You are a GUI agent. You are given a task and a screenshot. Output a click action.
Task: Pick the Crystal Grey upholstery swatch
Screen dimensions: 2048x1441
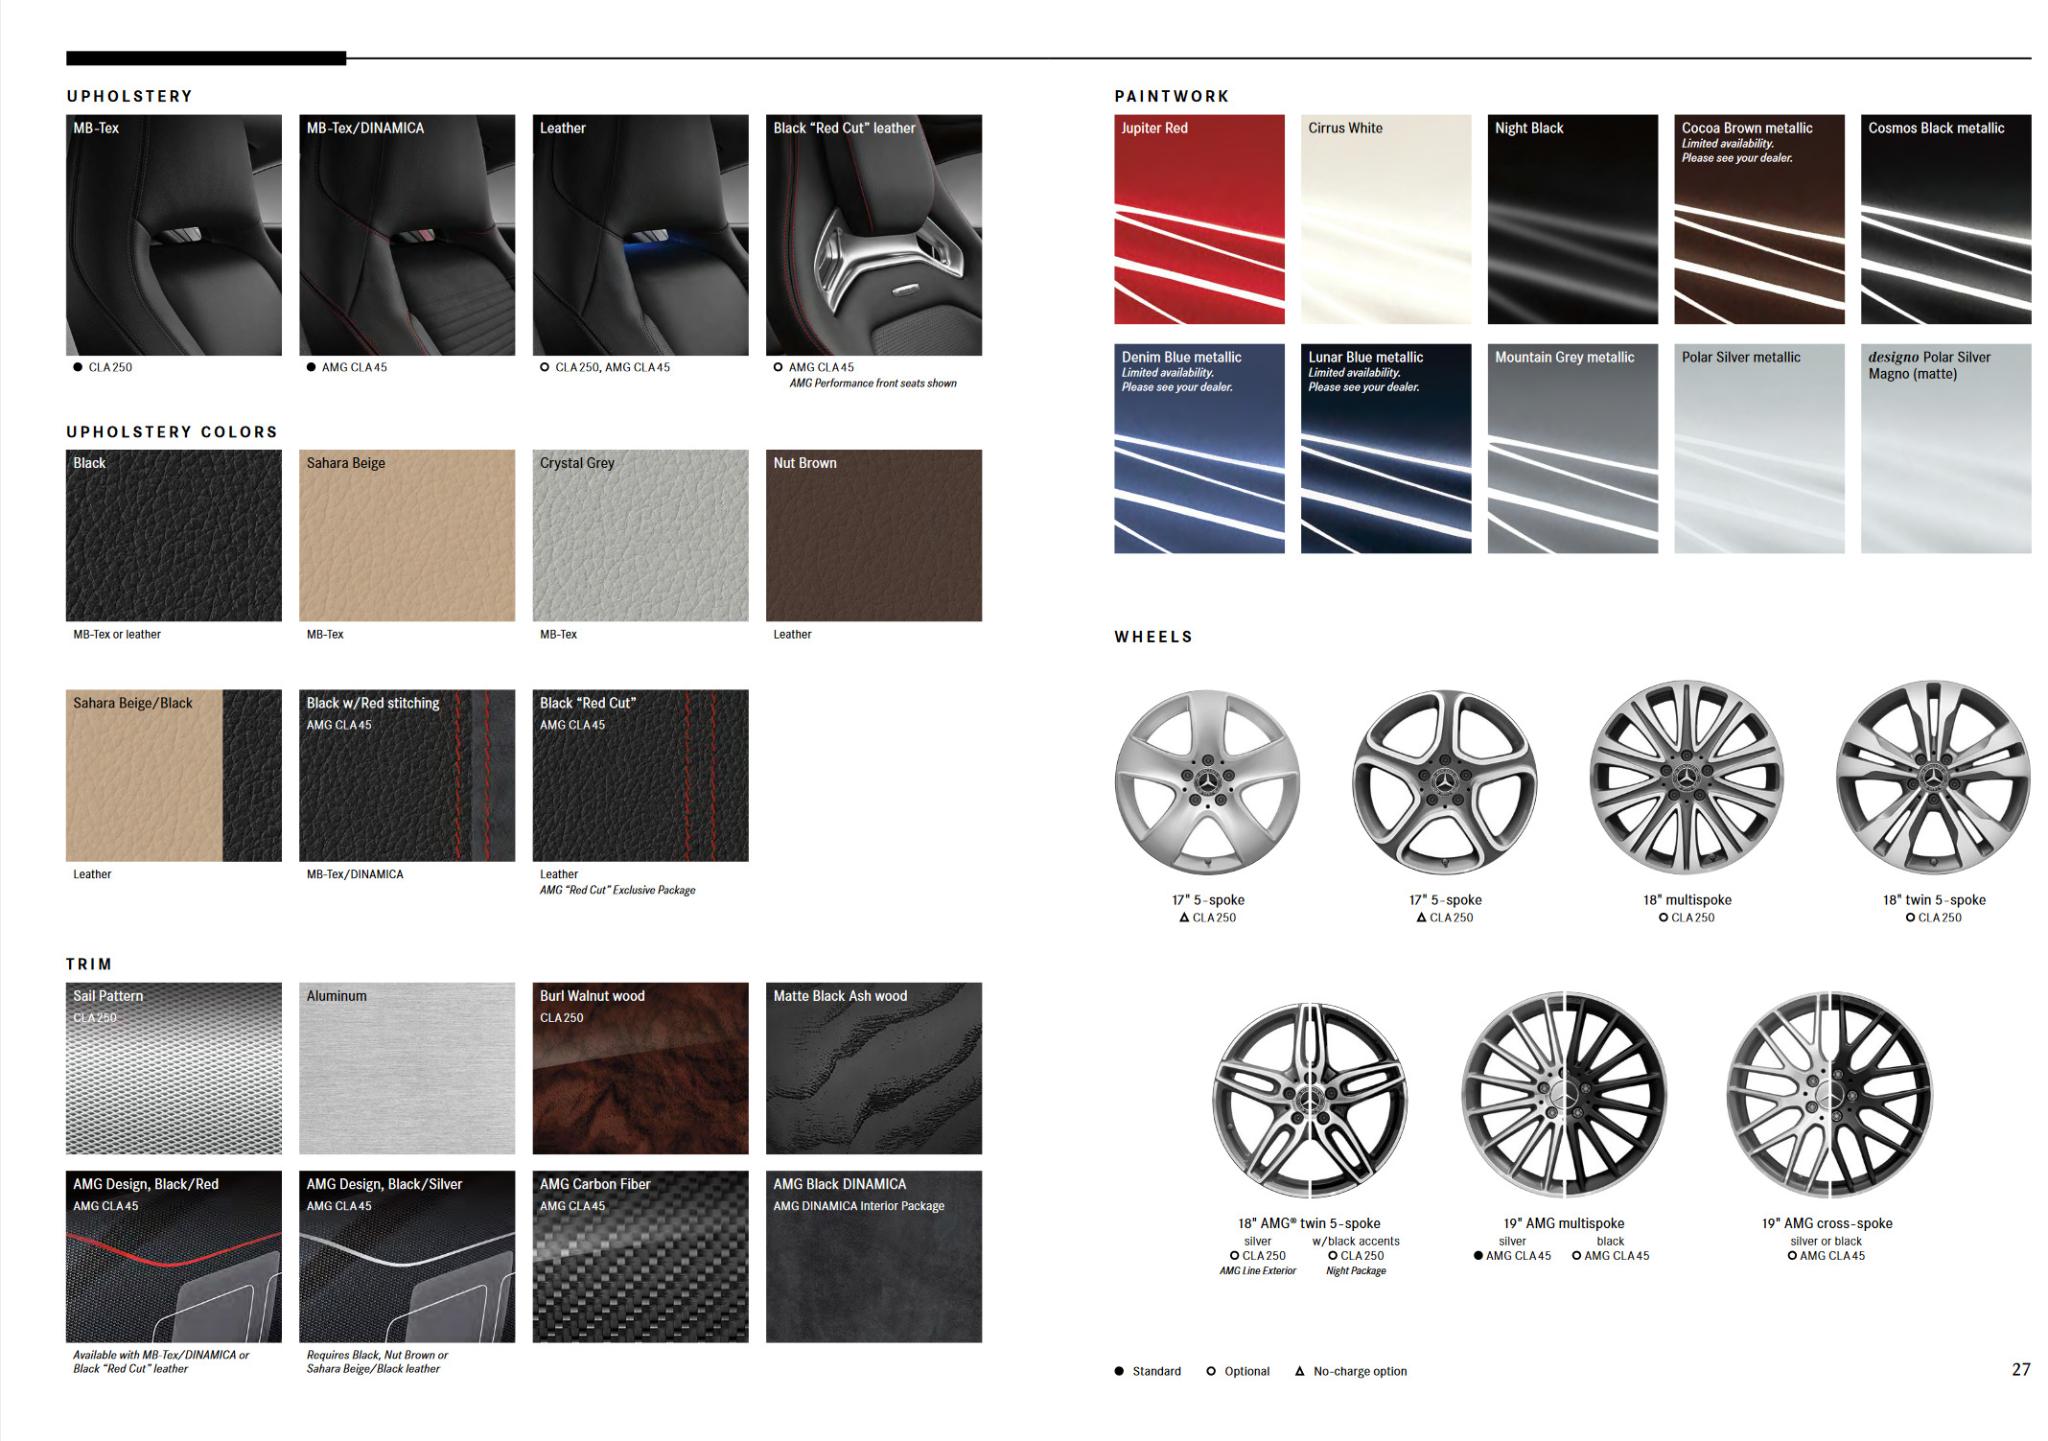coord(640,535)
